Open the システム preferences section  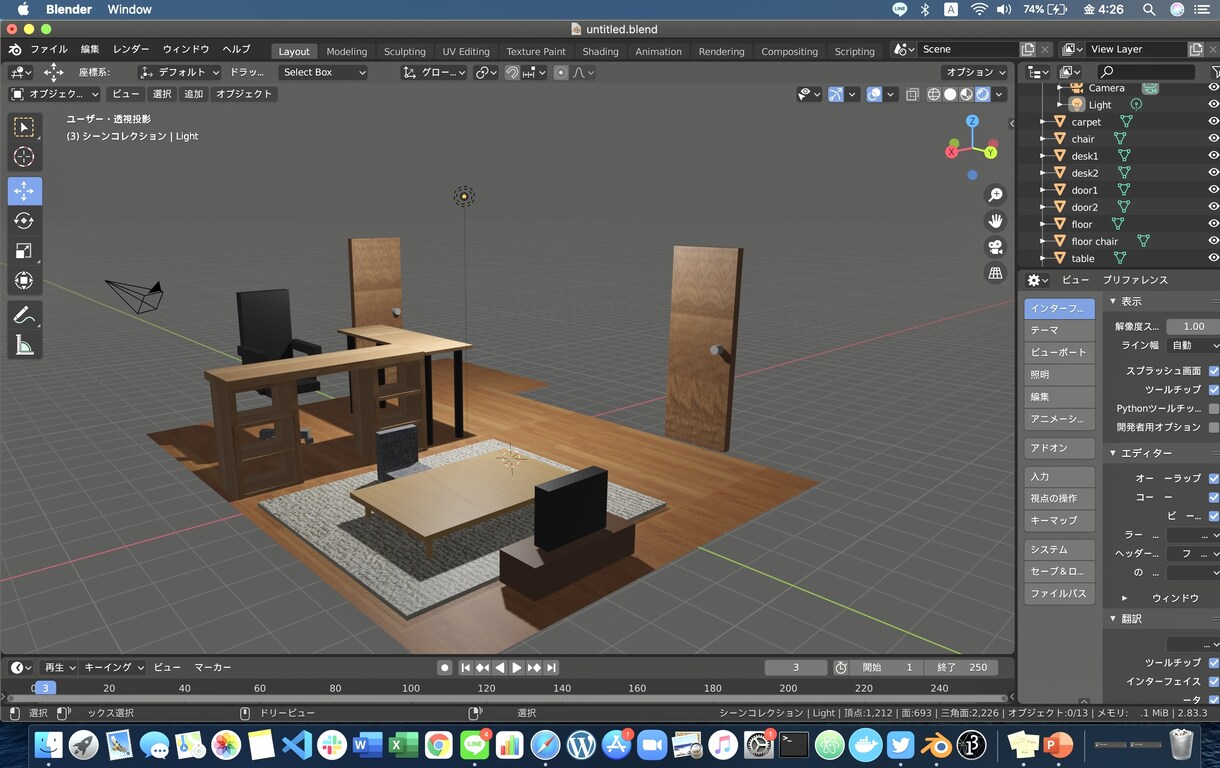click(1059, 550)
